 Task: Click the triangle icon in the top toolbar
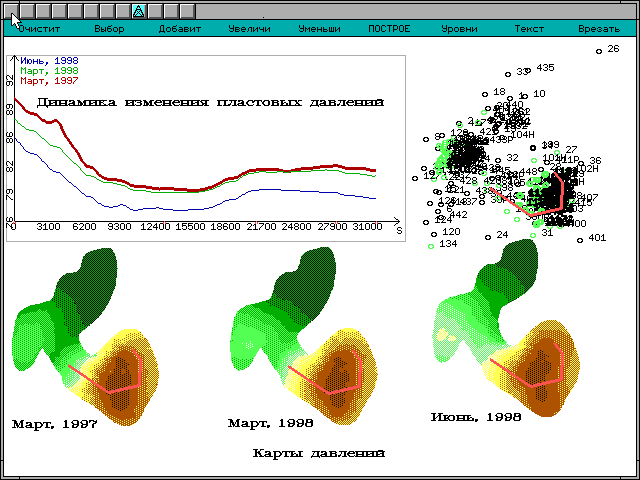point(138,11)
